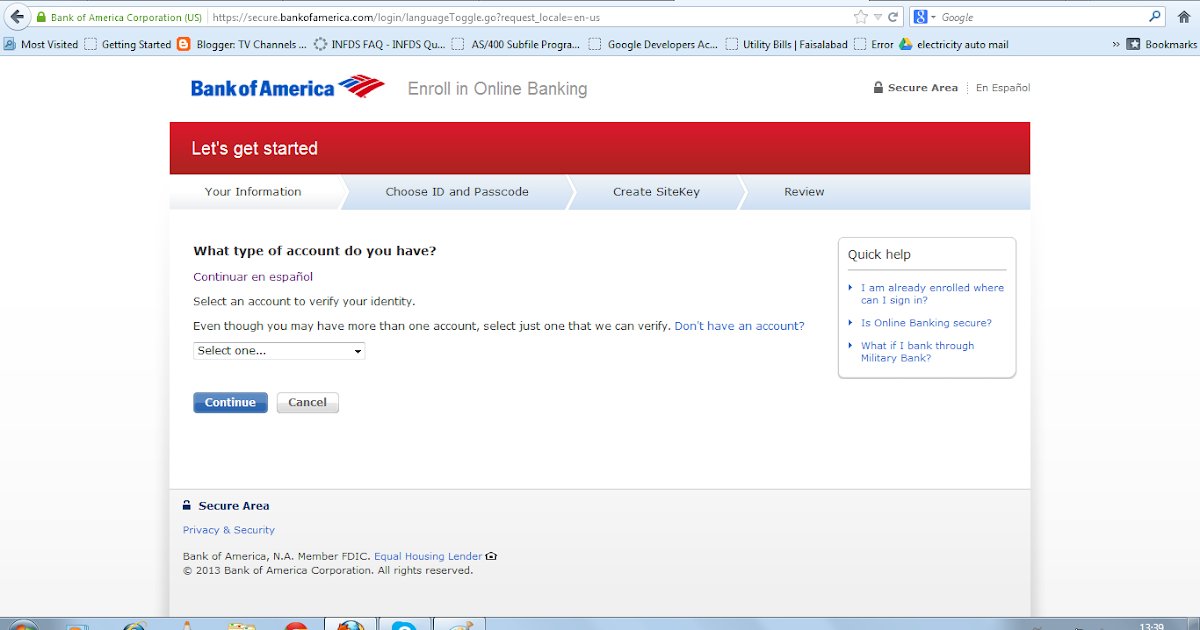
Task: Bookmark this page with the star icon
Action: (861, 17)
